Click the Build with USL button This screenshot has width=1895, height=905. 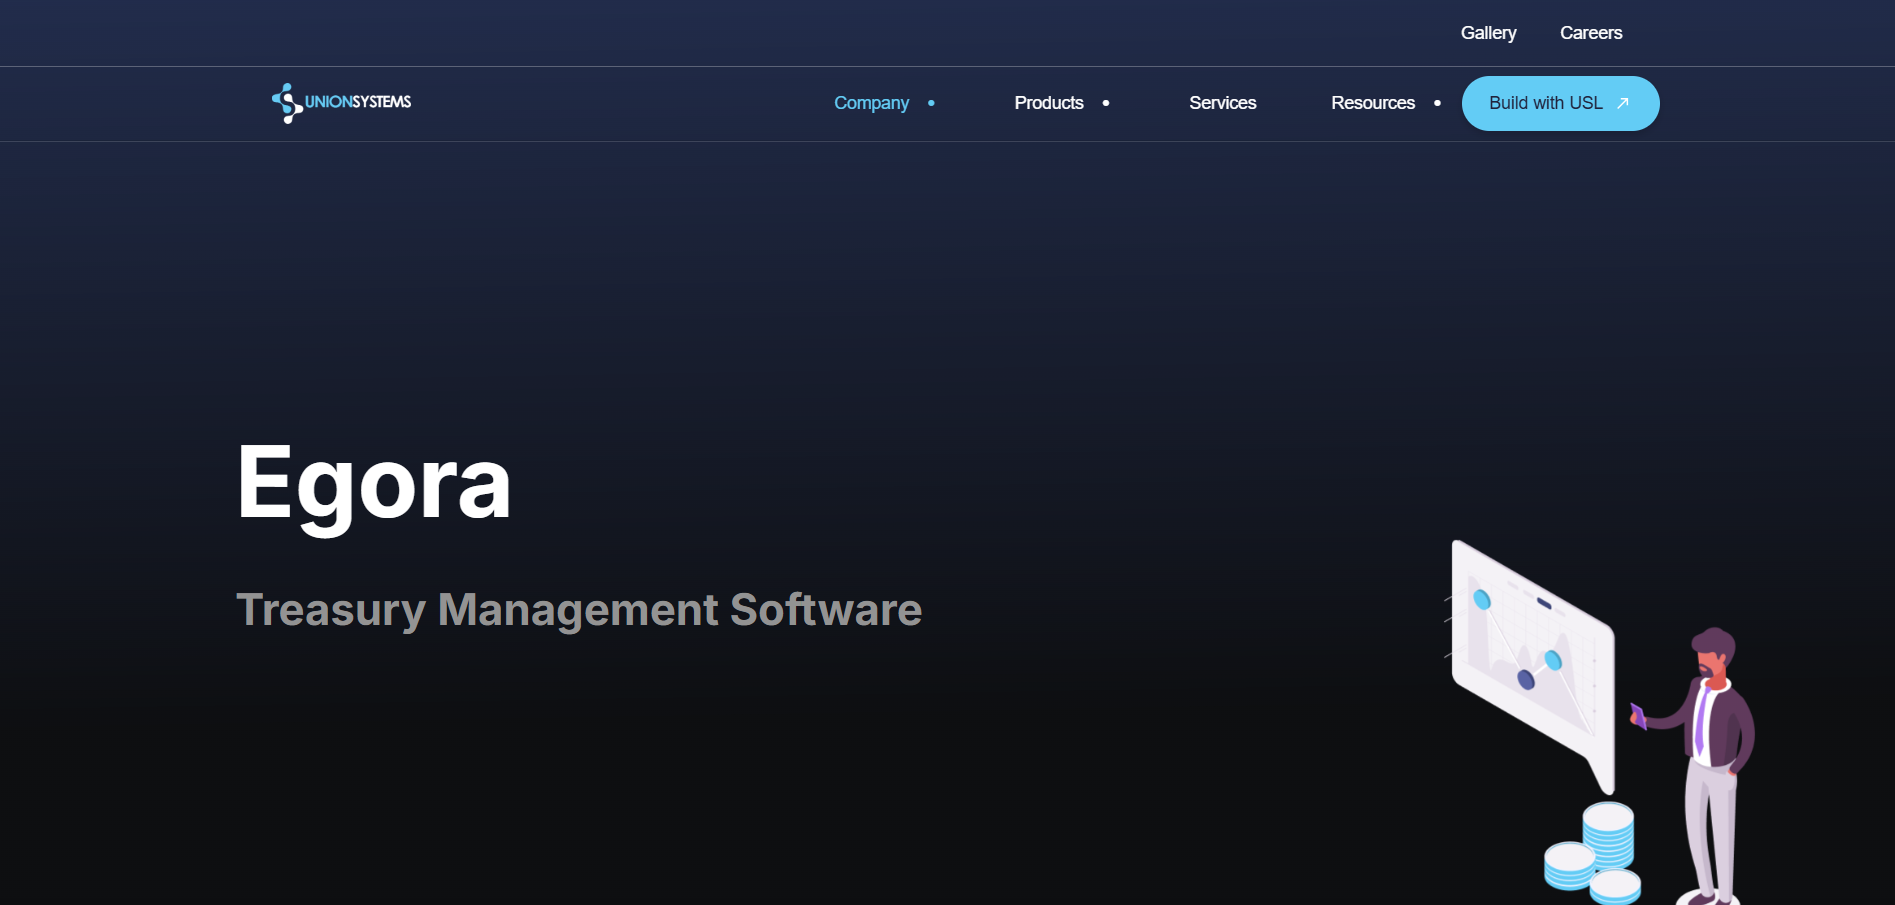tap(1560, 103)
